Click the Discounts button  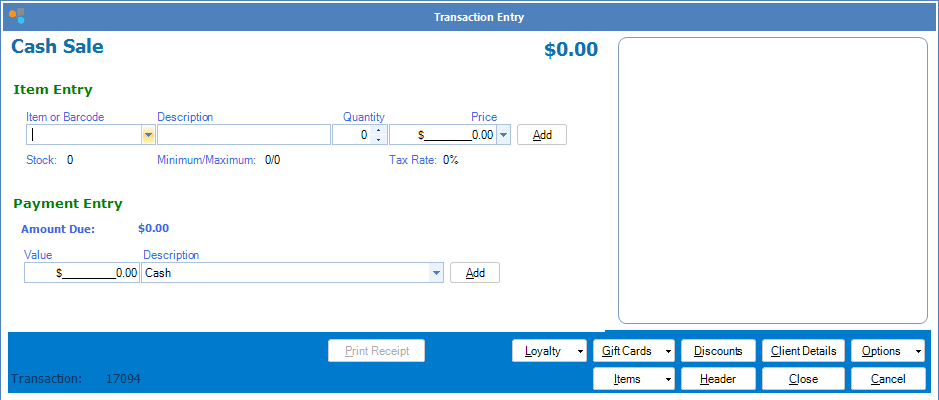[718, 351]
